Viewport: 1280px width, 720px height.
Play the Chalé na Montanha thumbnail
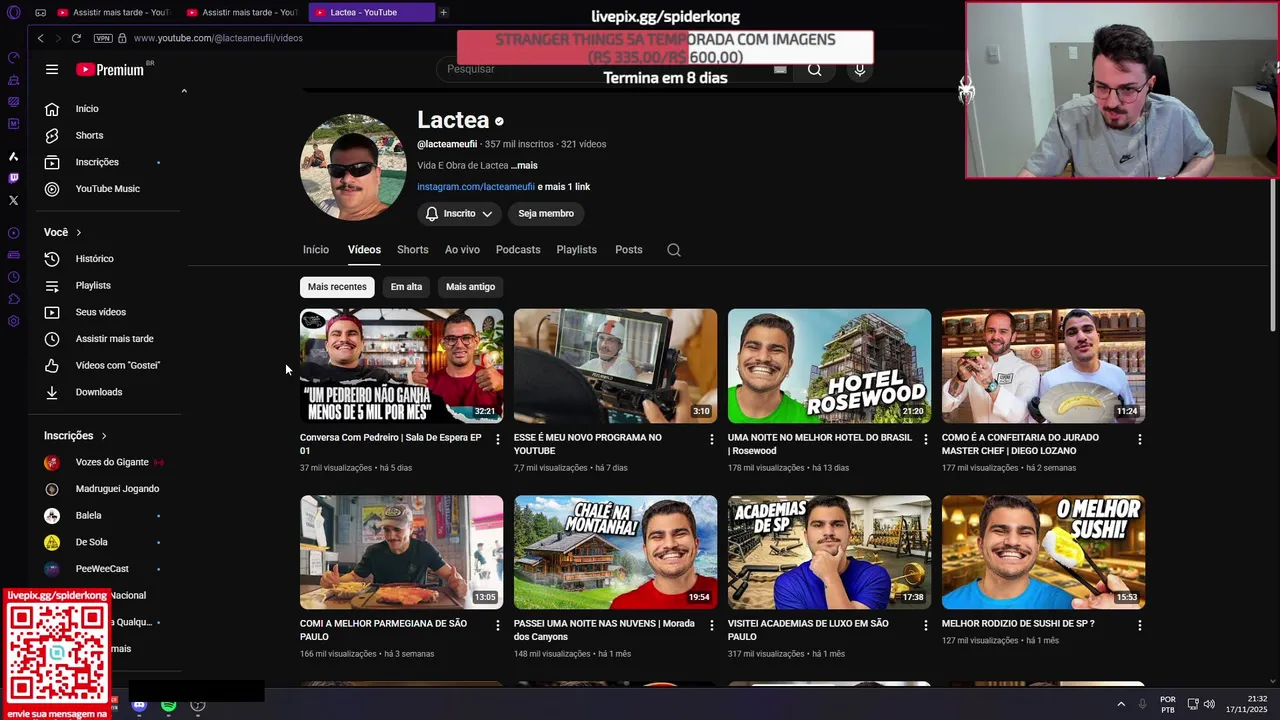(x=615, y=552)
